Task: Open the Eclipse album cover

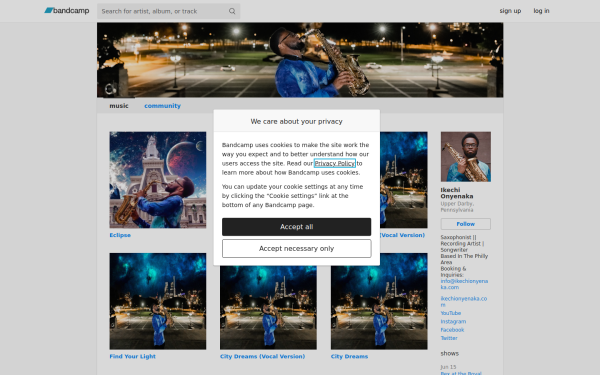Action: (x=158, y=180)
